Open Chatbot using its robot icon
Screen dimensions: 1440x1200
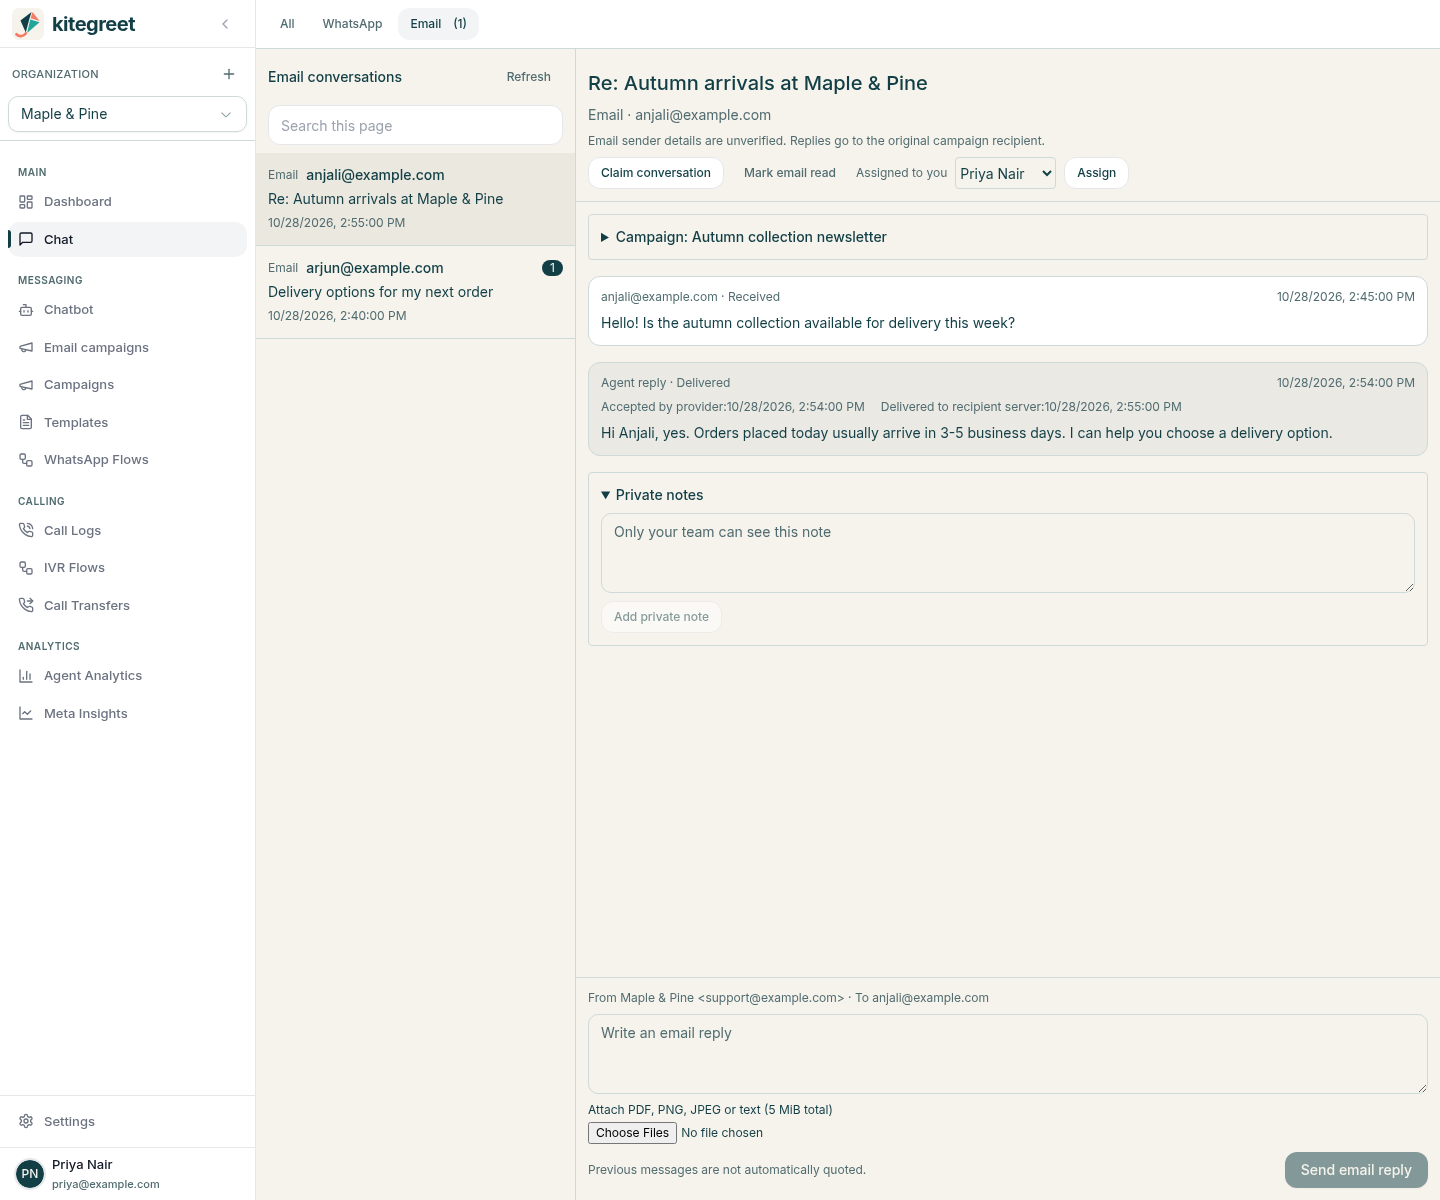pyautogui.click(x=26, y=310)
